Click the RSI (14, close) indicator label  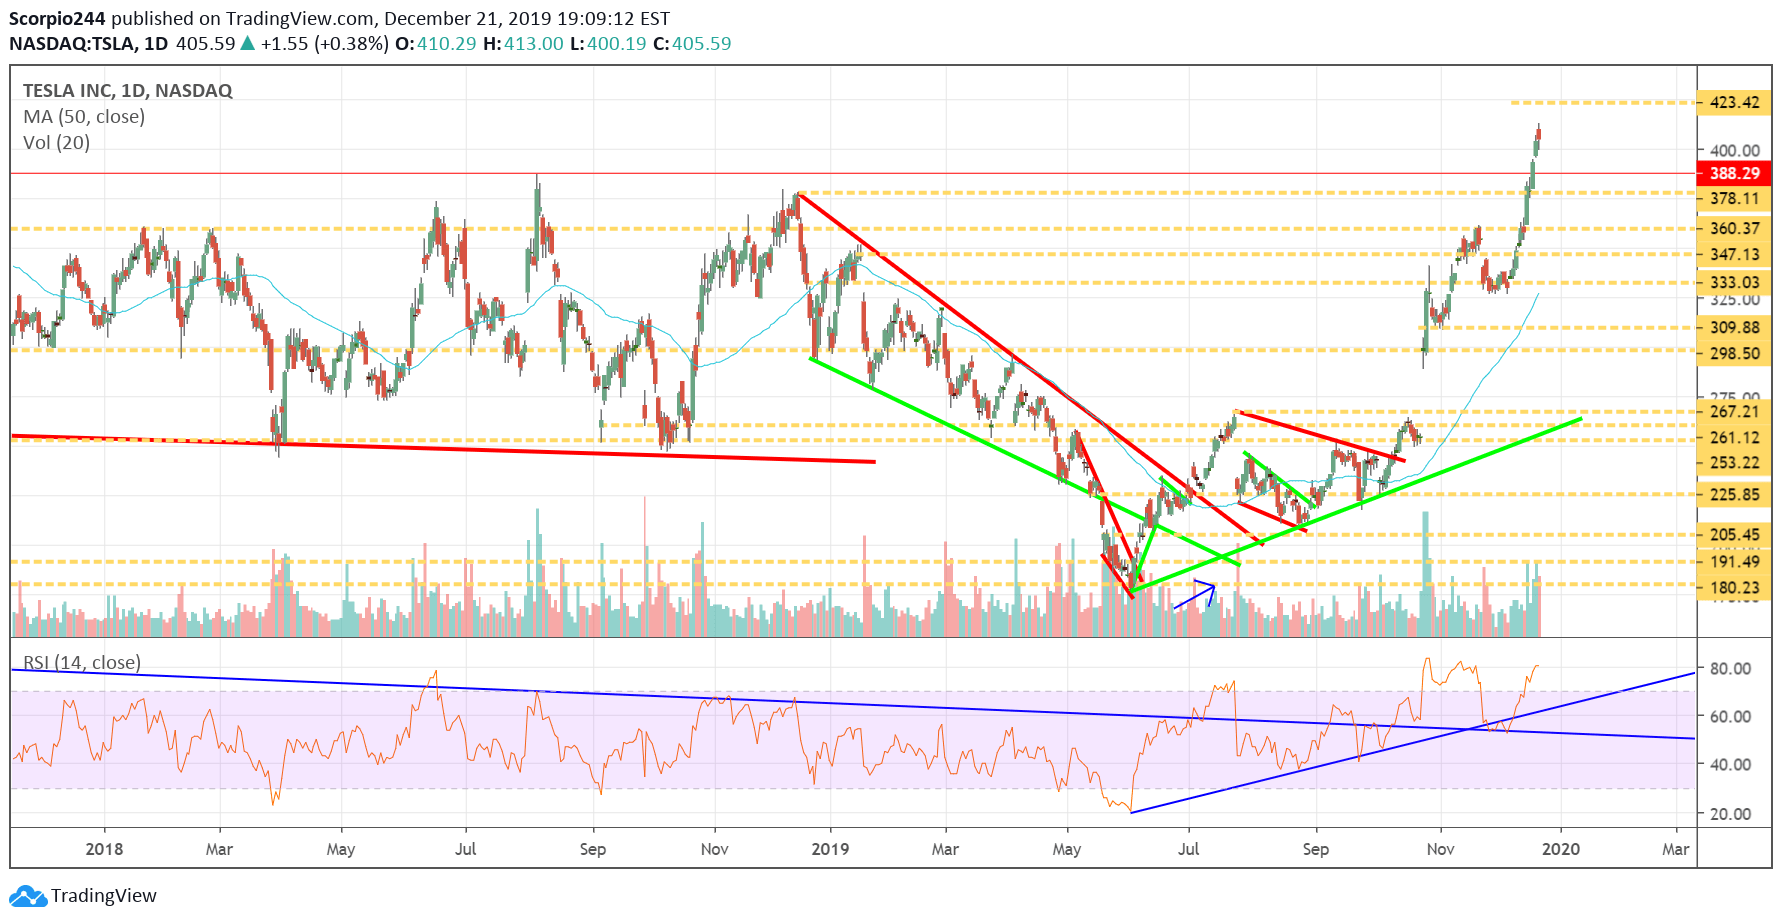pos(82,662)
